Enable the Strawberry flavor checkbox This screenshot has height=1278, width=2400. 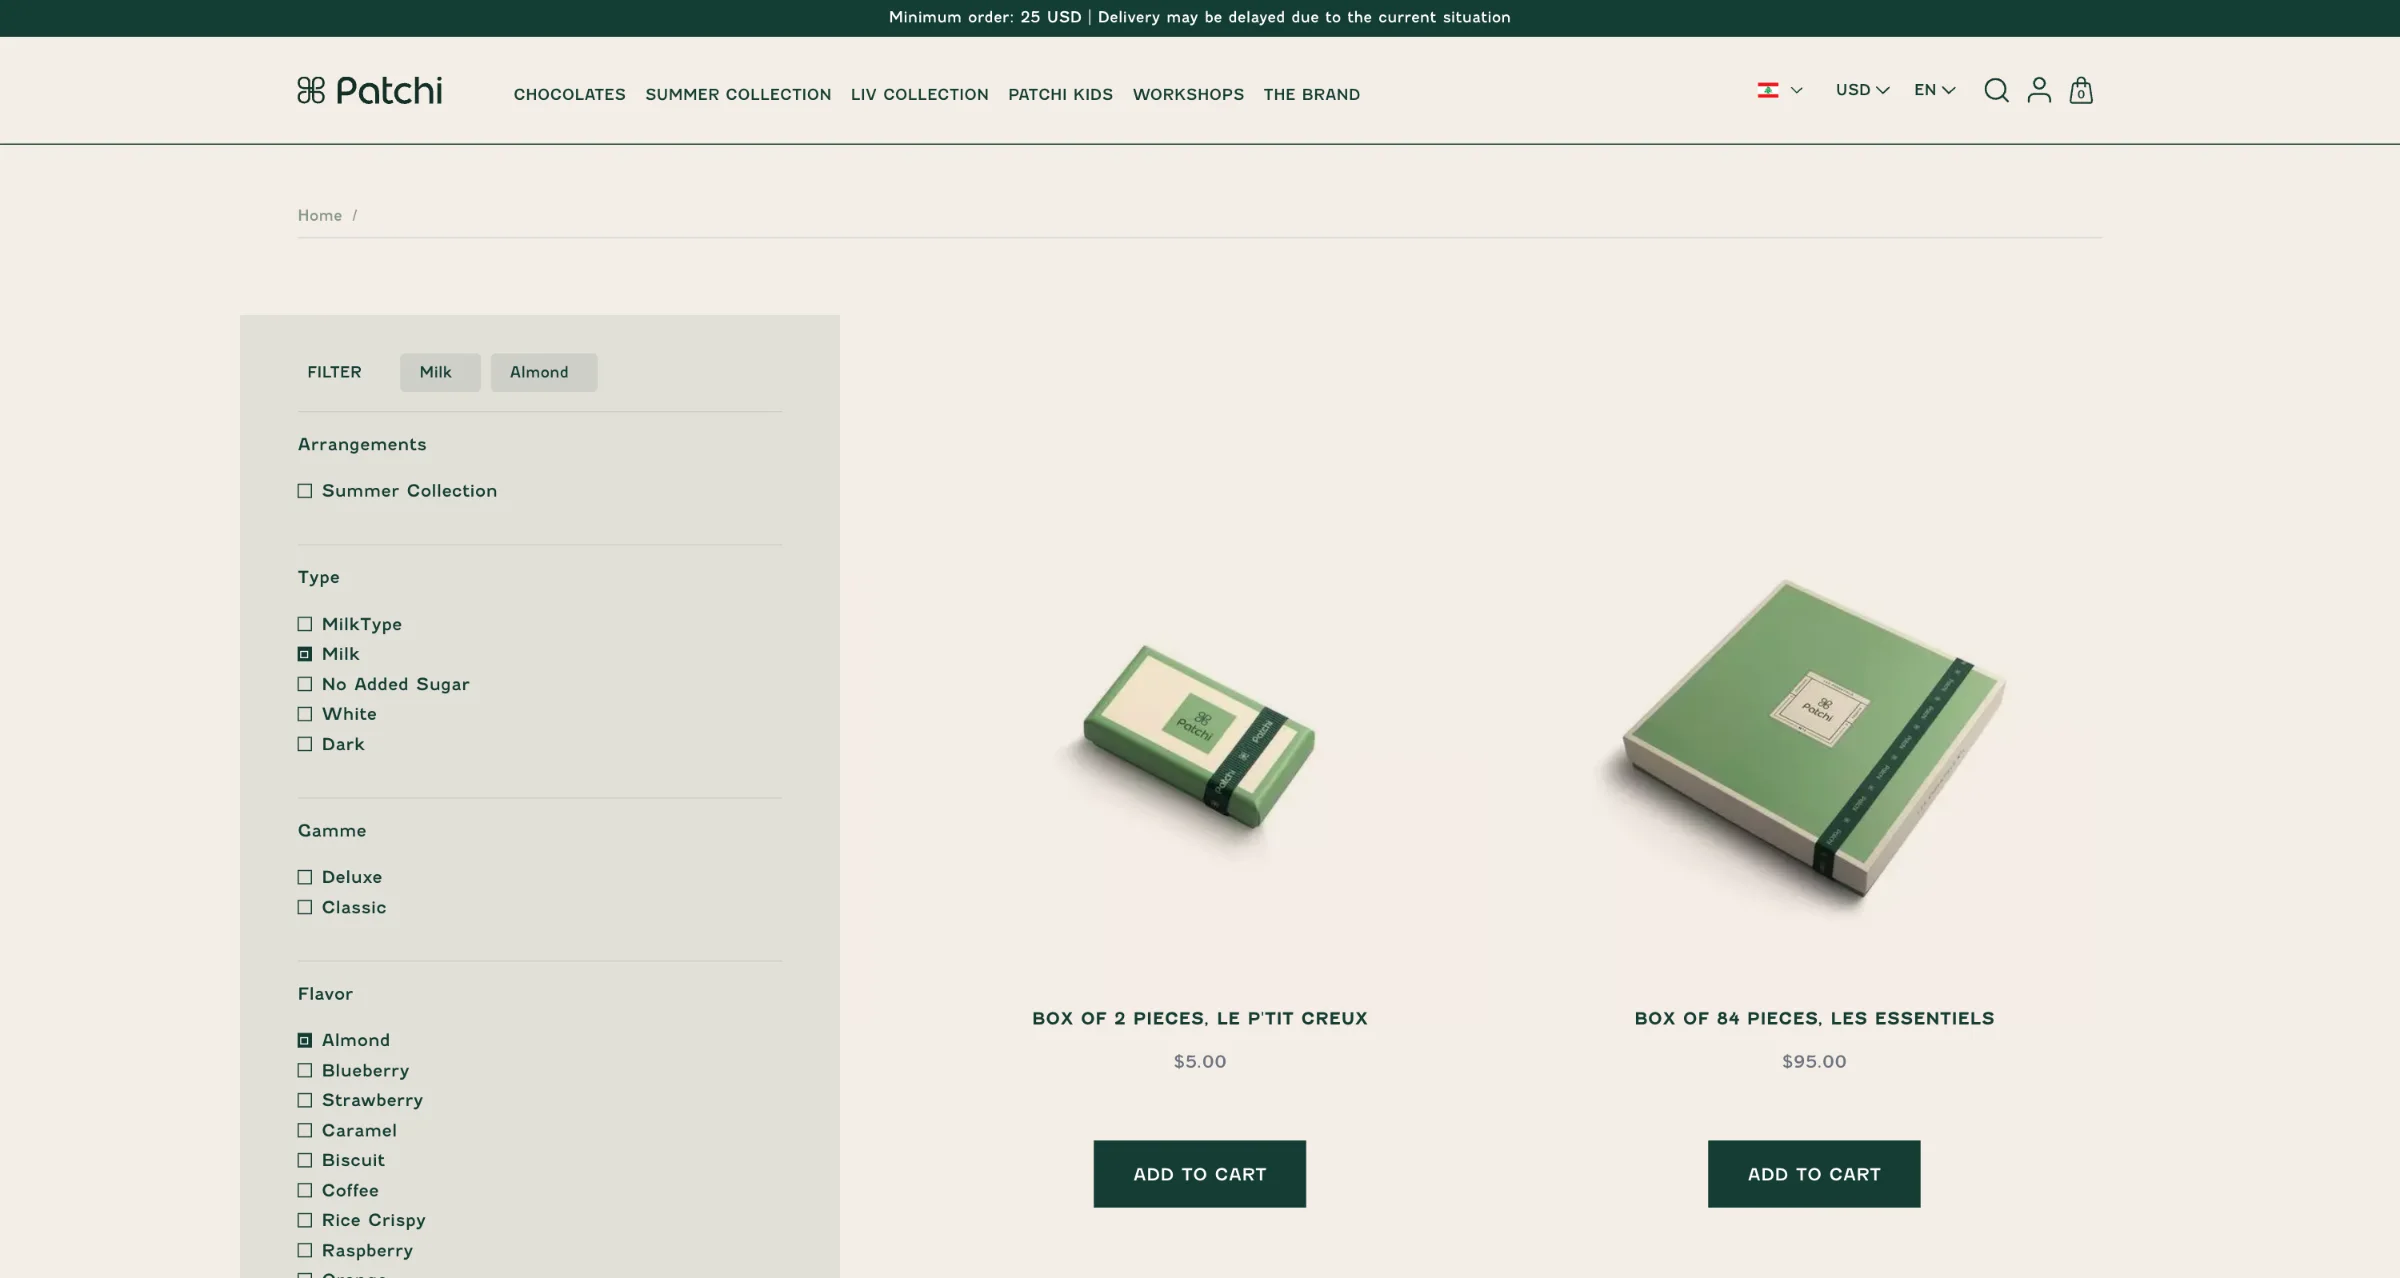pyautogui.click(x=305, y=1100)
